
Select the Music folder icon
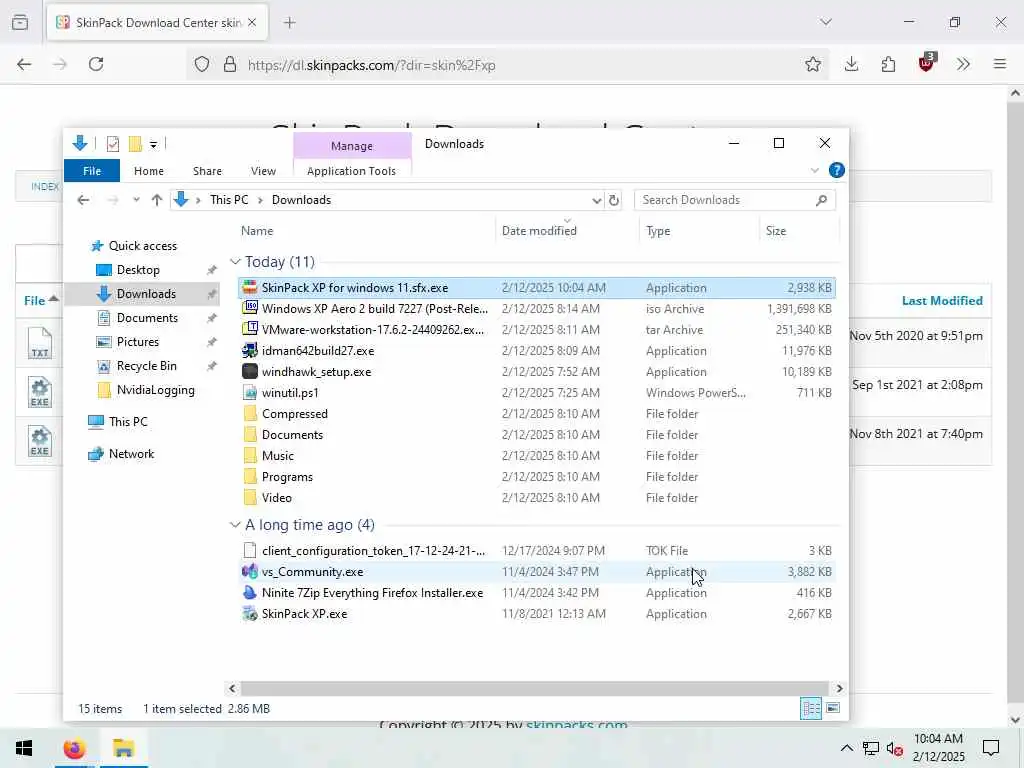tap(249, 456)
